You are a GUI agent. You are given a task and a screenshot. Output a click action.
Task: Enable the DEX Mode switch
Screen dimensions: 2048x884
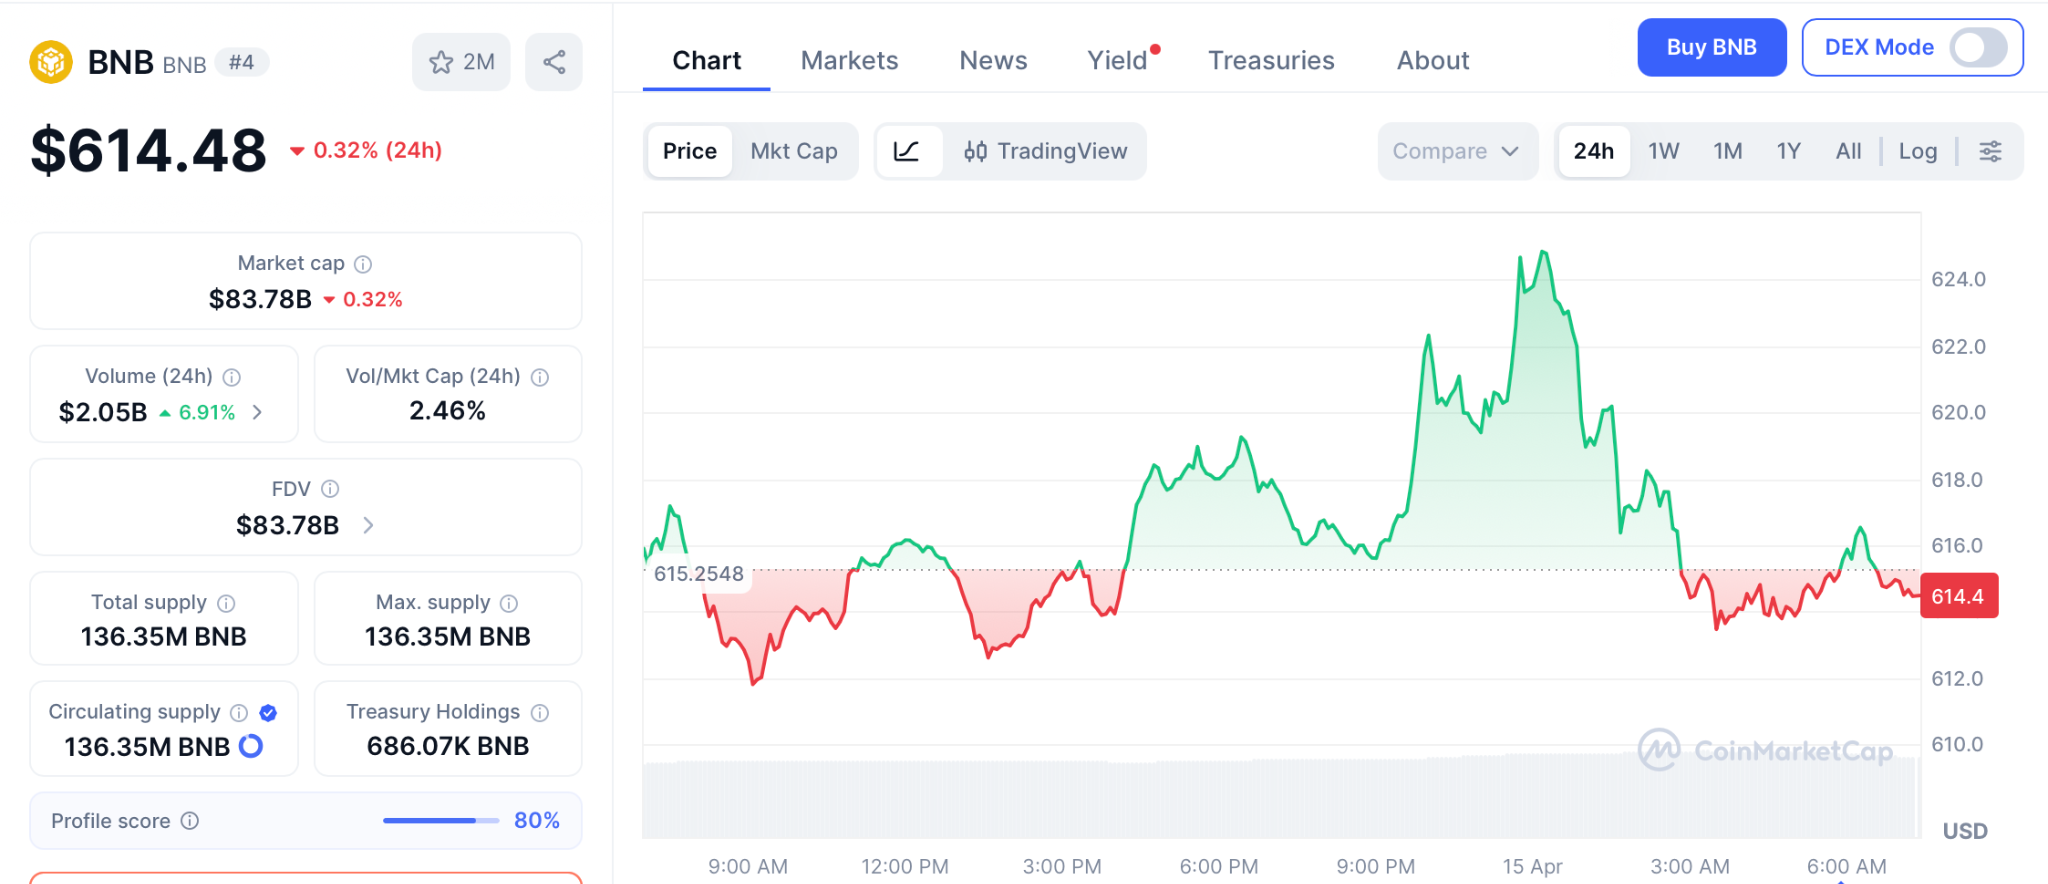1977,47
